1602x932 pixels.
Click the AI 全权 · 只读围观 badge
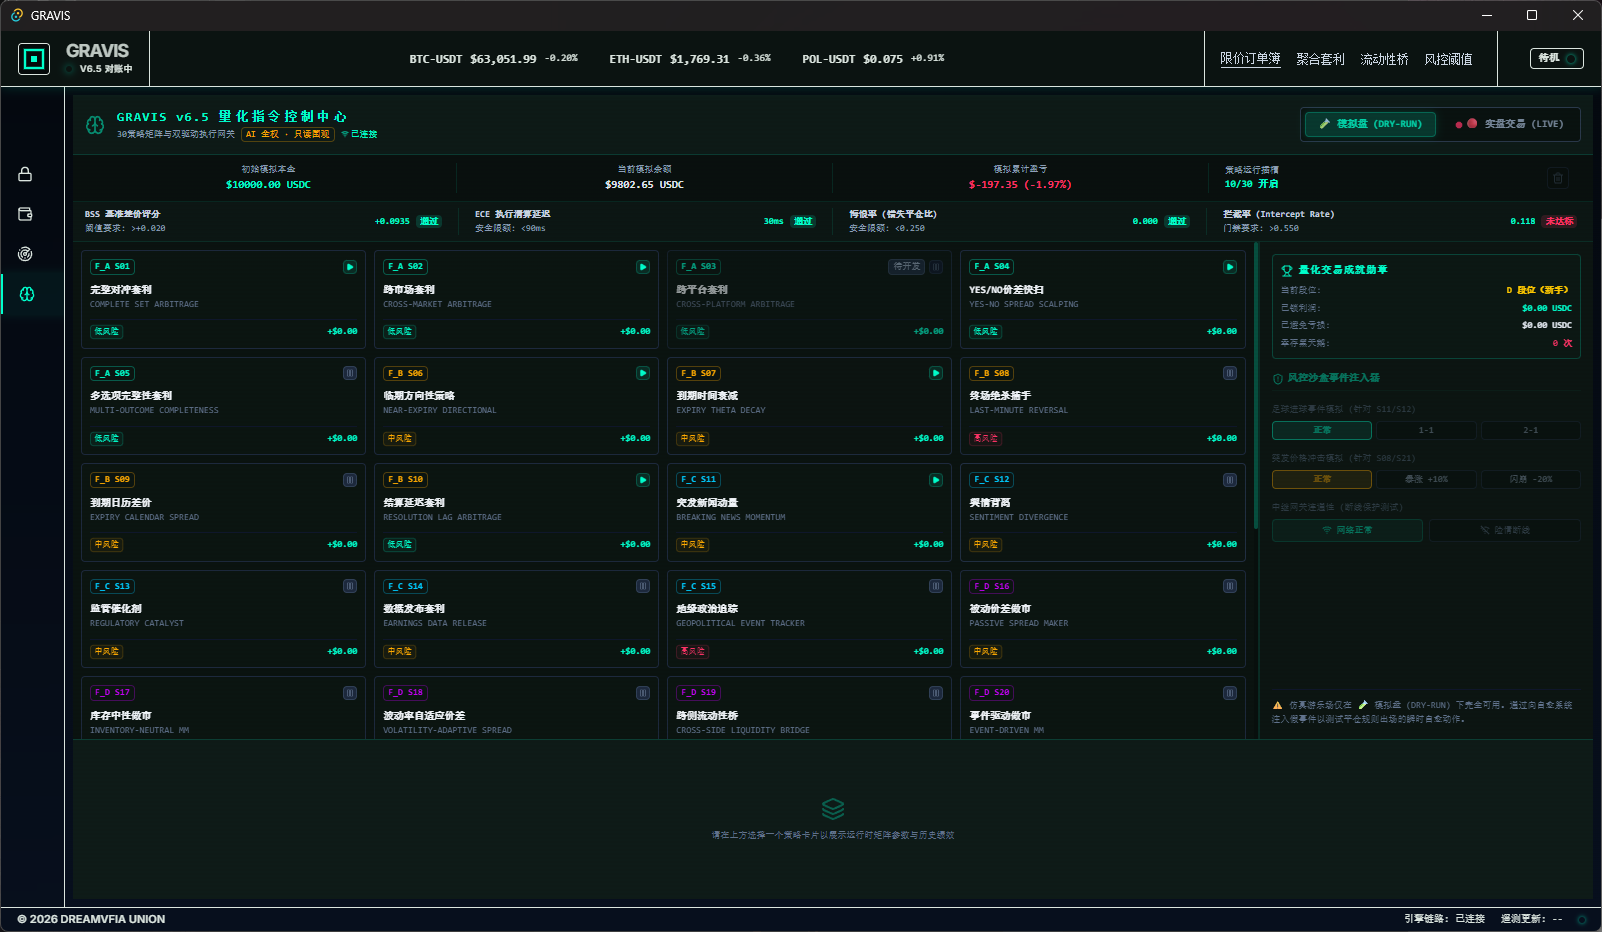tap(287, 134)
